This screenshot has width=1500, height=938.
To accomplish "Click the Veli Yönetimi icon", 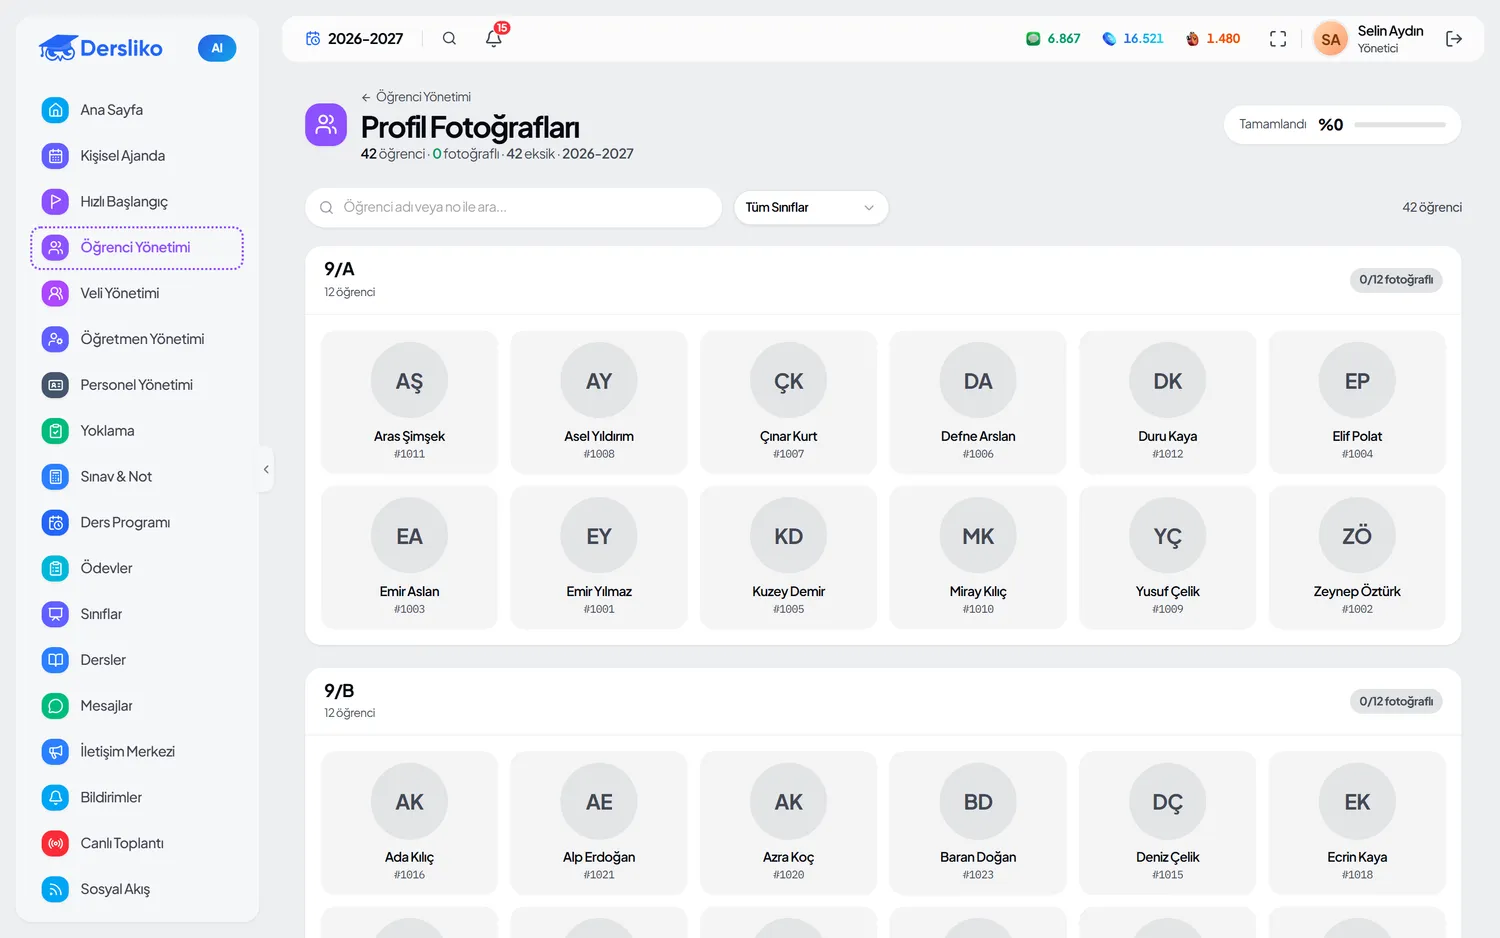I will (x=56, y=294).
